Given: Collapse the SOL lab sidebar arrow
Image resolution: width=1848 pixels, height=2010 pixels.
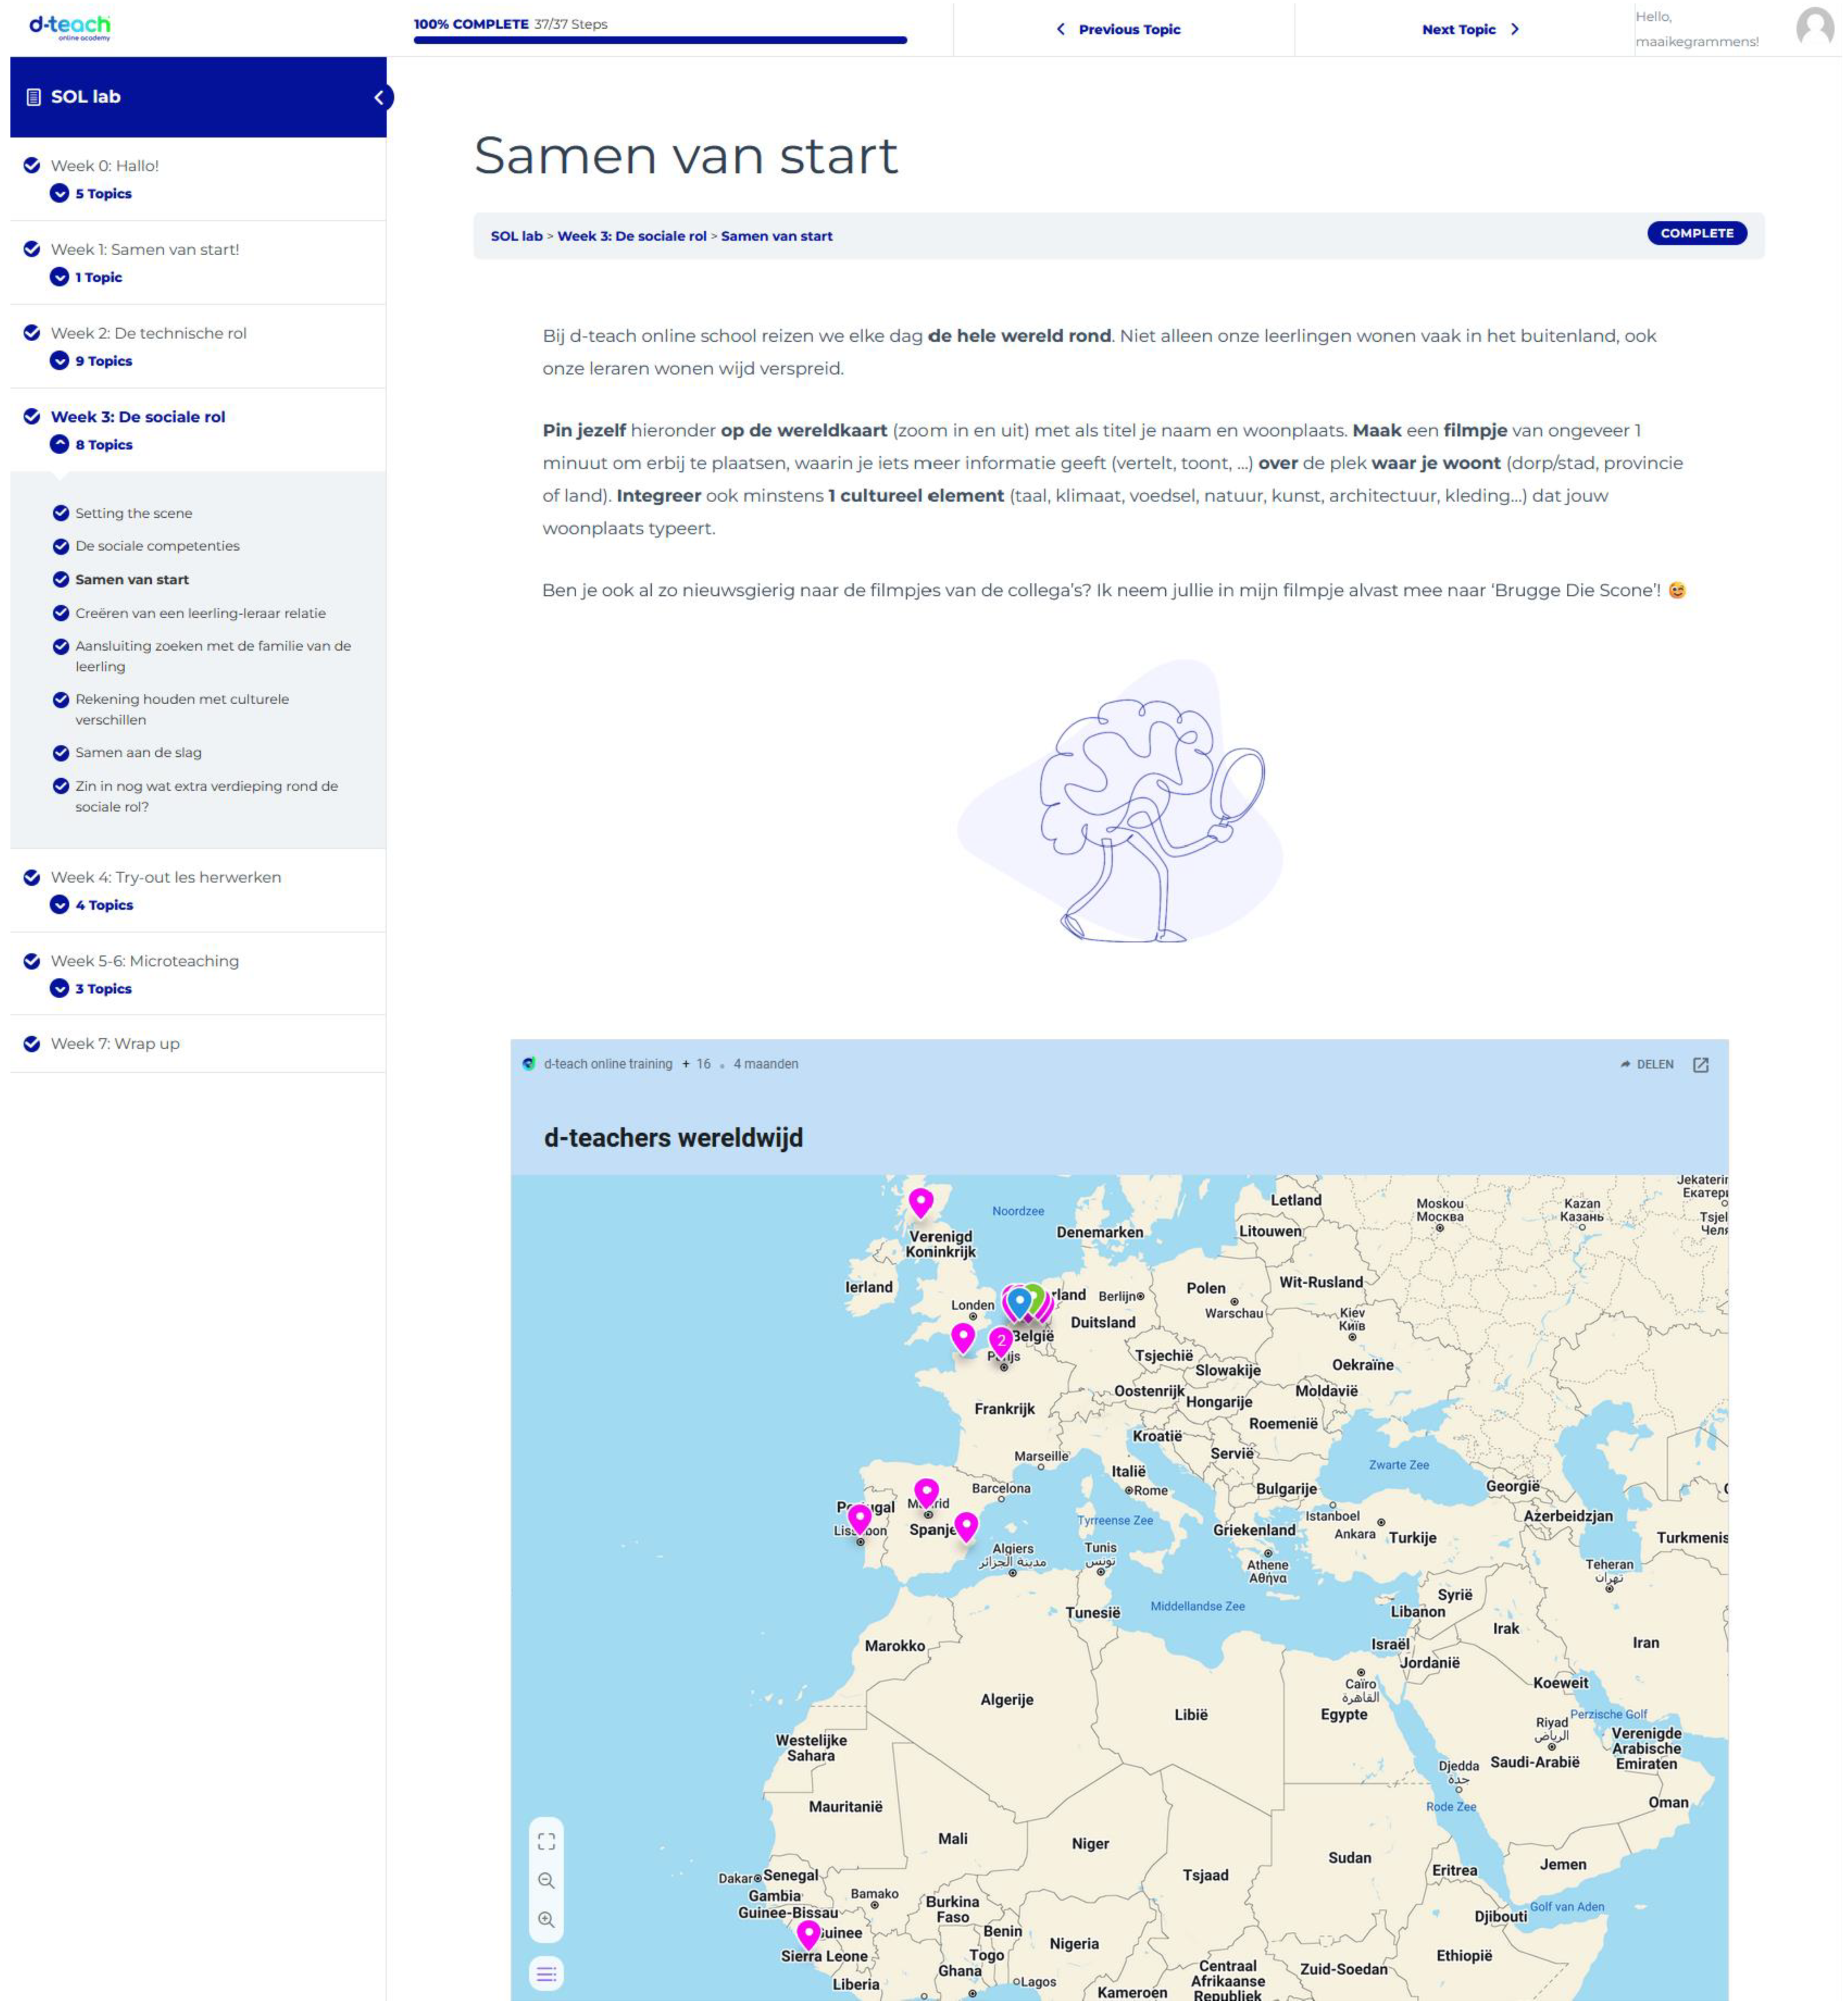Looking at the screenshot, I should point(379,97).
